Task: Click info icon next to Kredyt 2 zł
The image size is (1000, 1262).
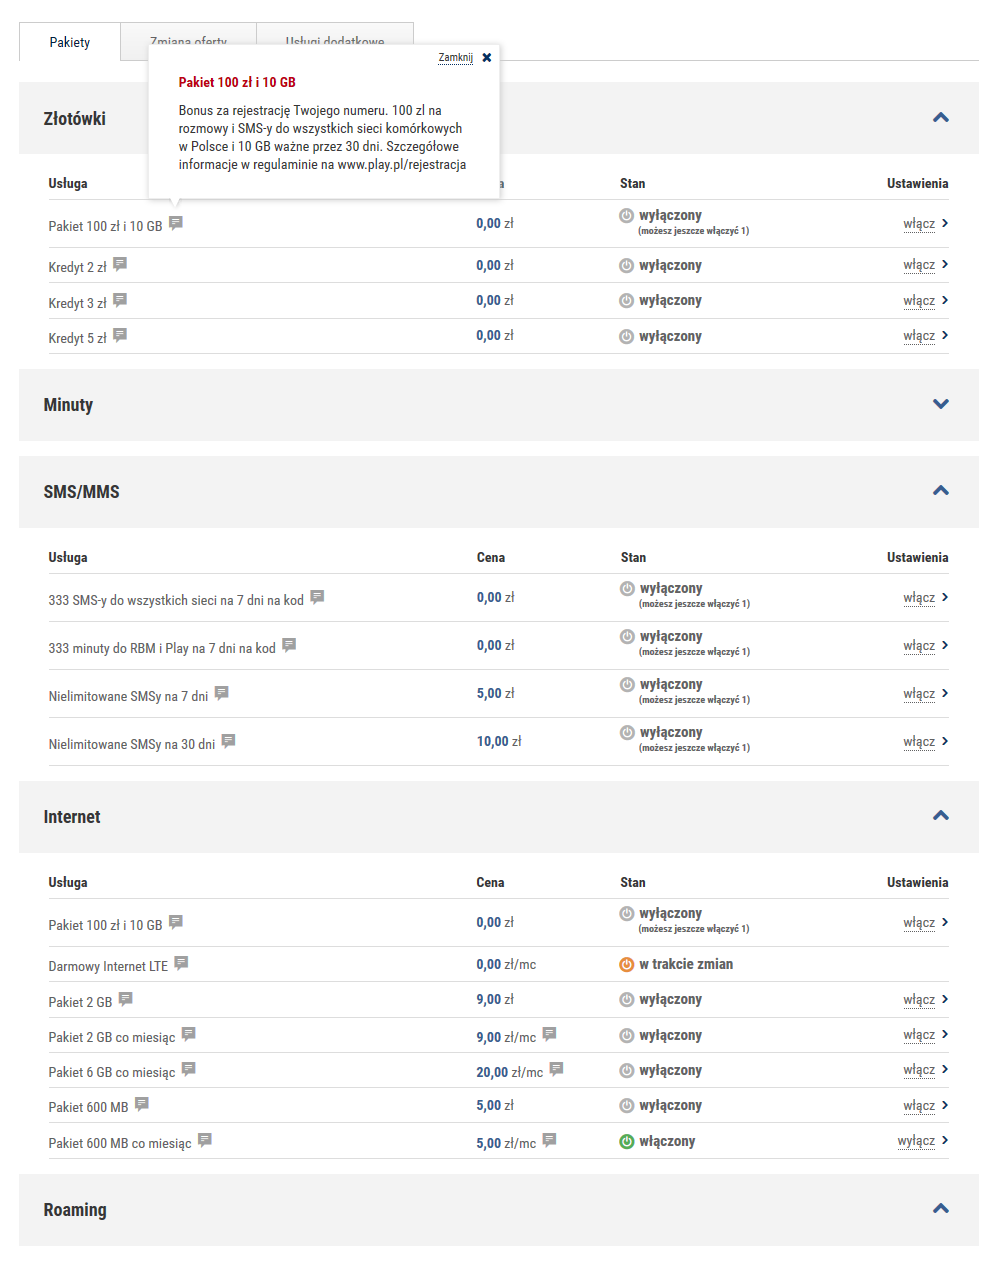Action: (x=120, y=264)
